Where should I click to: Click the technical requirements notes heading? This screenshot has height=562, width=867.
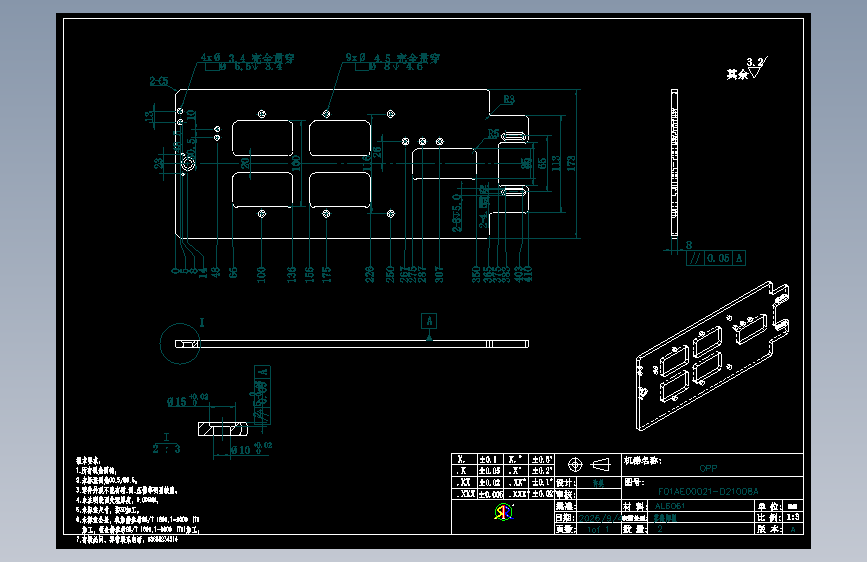(x=88, y=460)
